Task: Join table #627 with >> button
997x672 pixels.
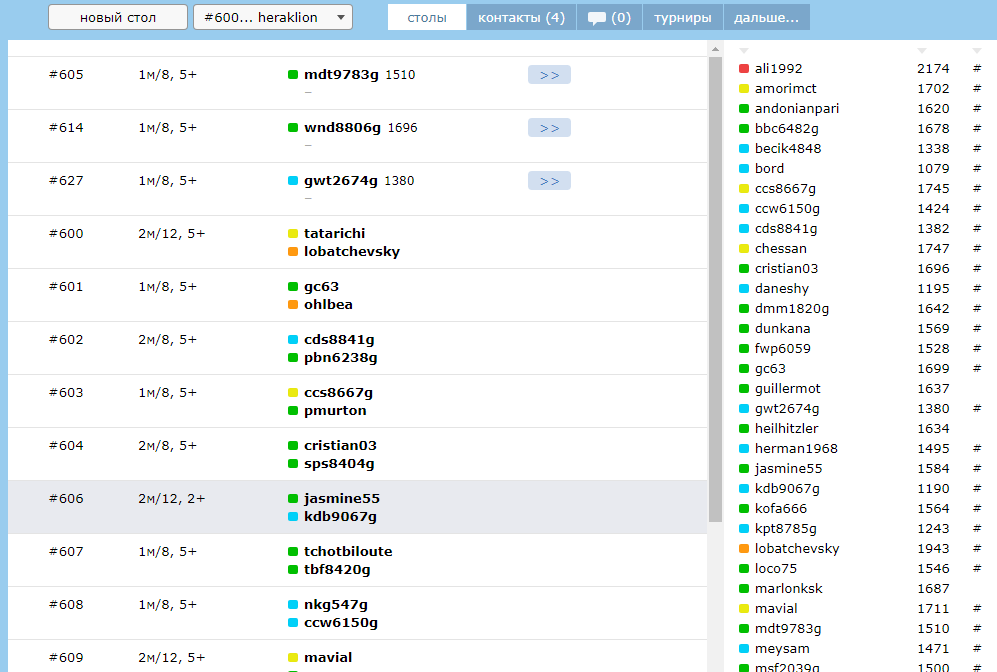Action: point(549,181)
